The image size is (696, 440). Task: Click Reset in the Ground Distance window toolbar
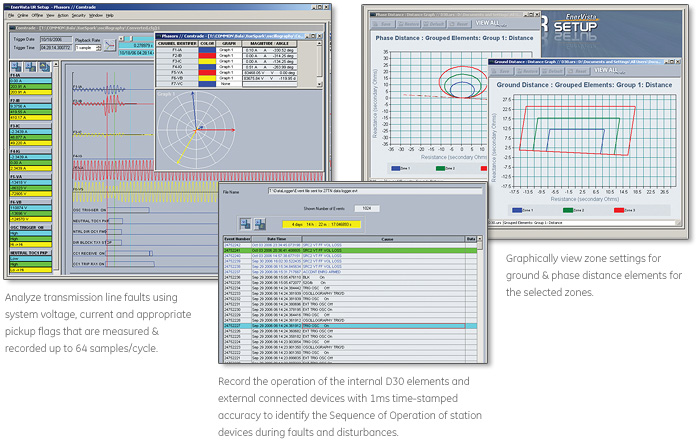[577, 71]
